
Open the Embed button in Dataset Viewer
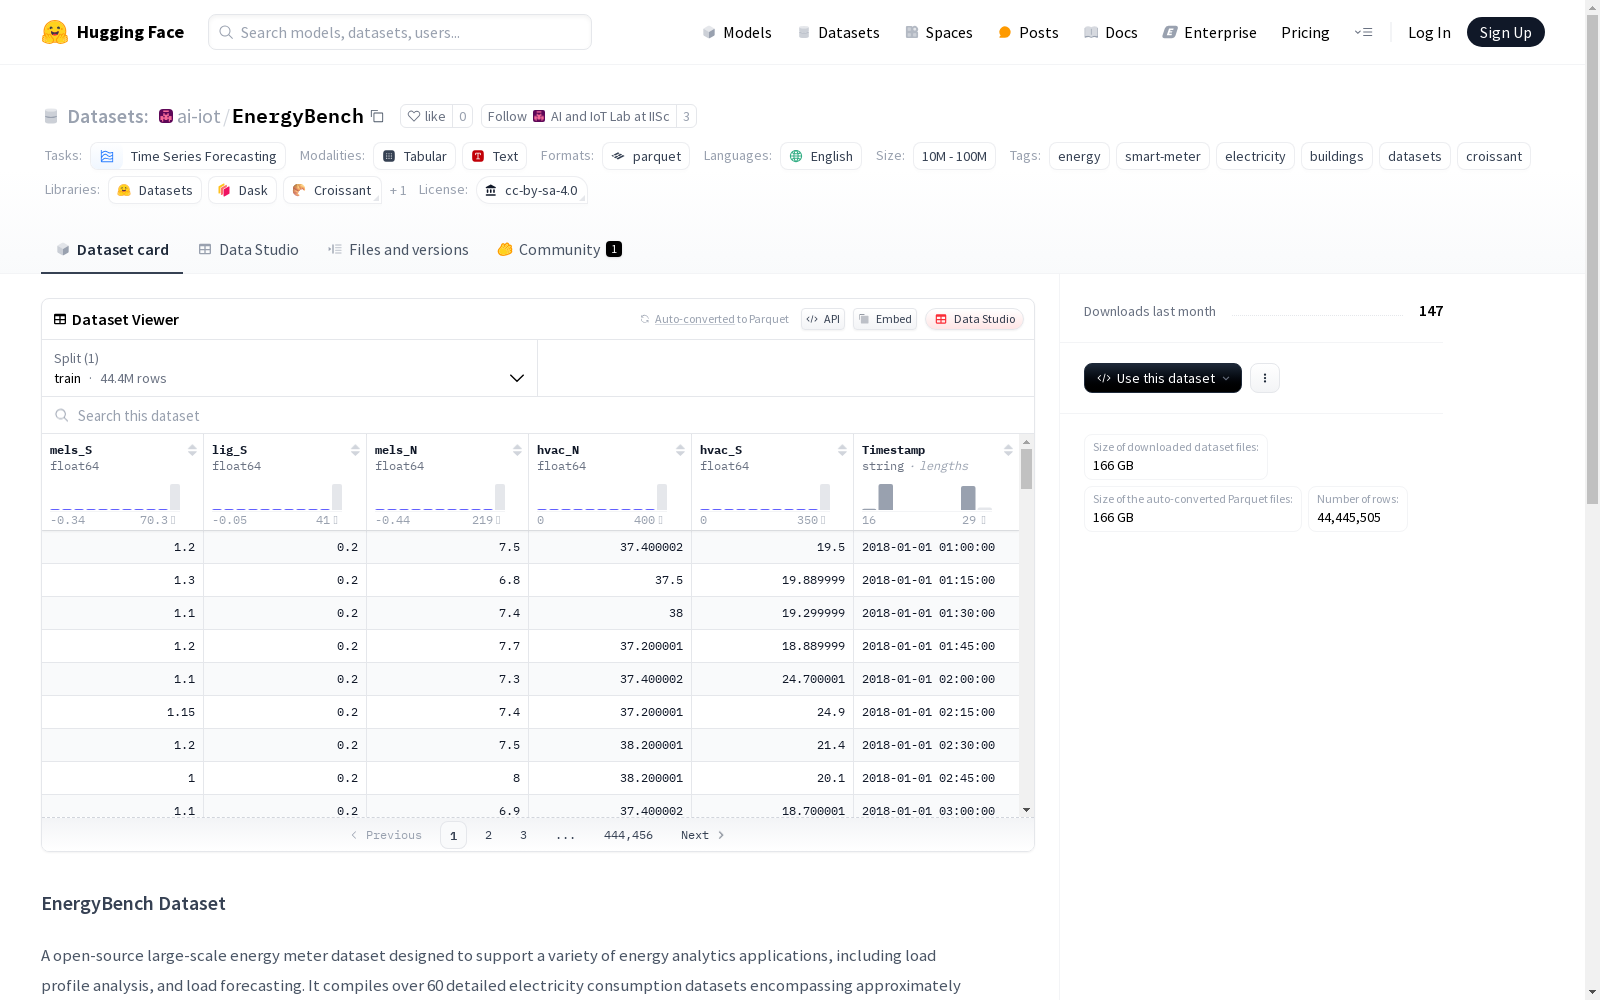(x=885, y=319)
